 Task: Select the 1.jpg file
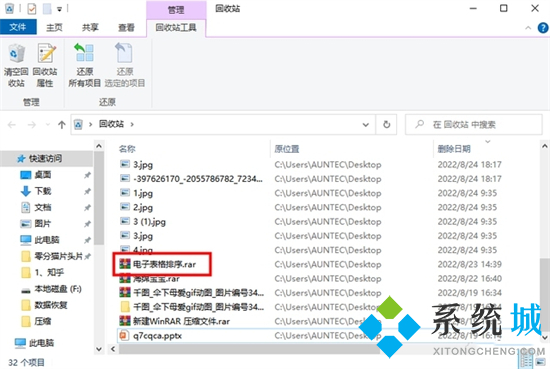tap(143, 193)
